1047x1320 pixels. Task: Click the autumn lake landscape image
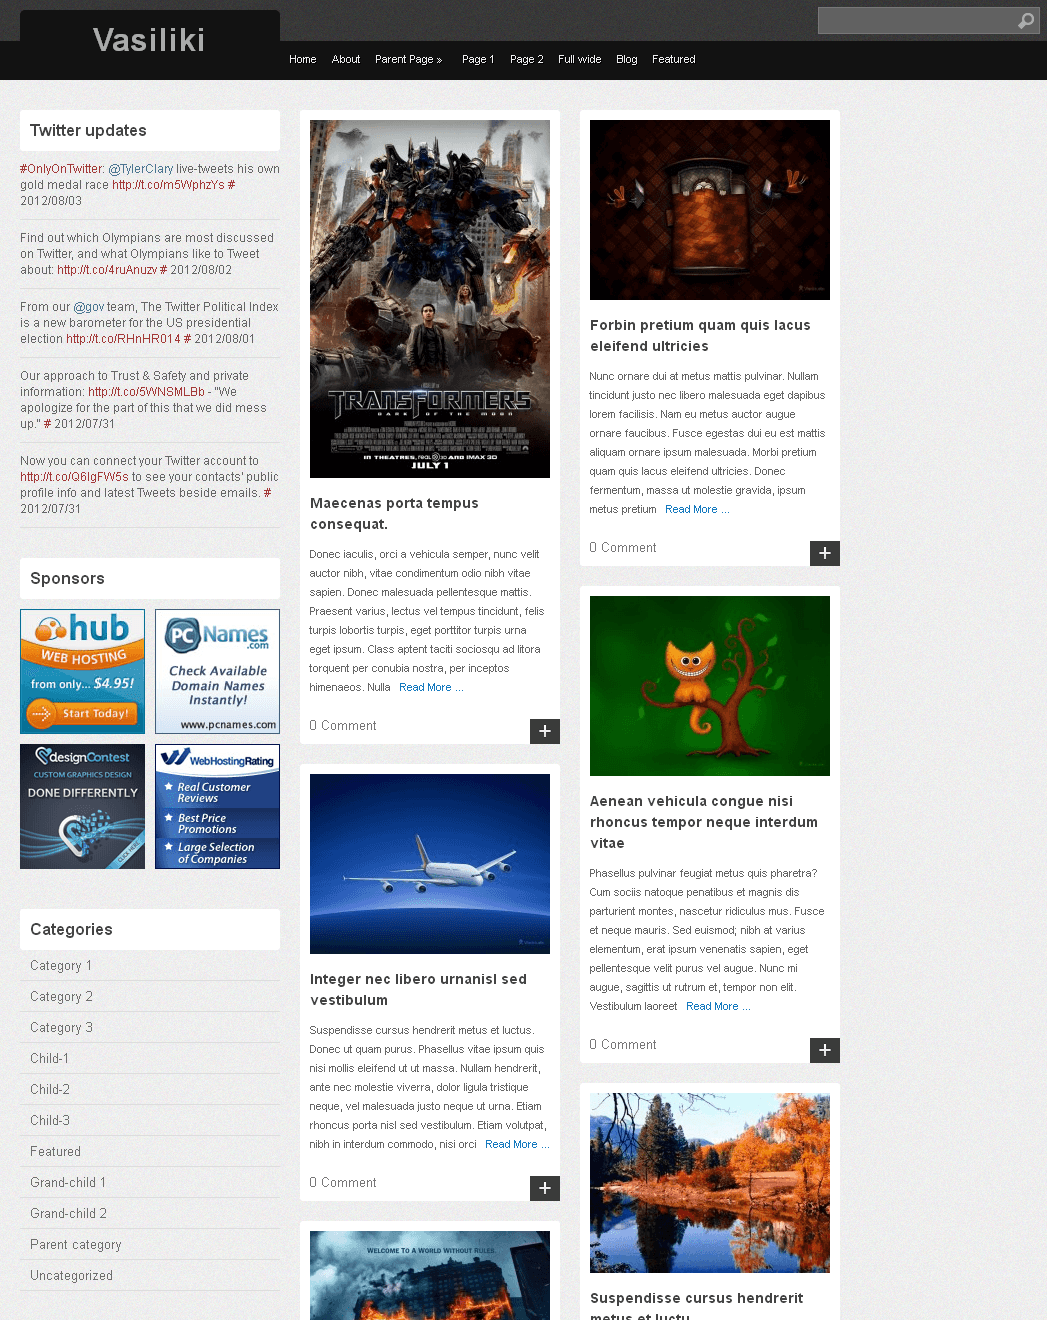(x=710, y=1183)
